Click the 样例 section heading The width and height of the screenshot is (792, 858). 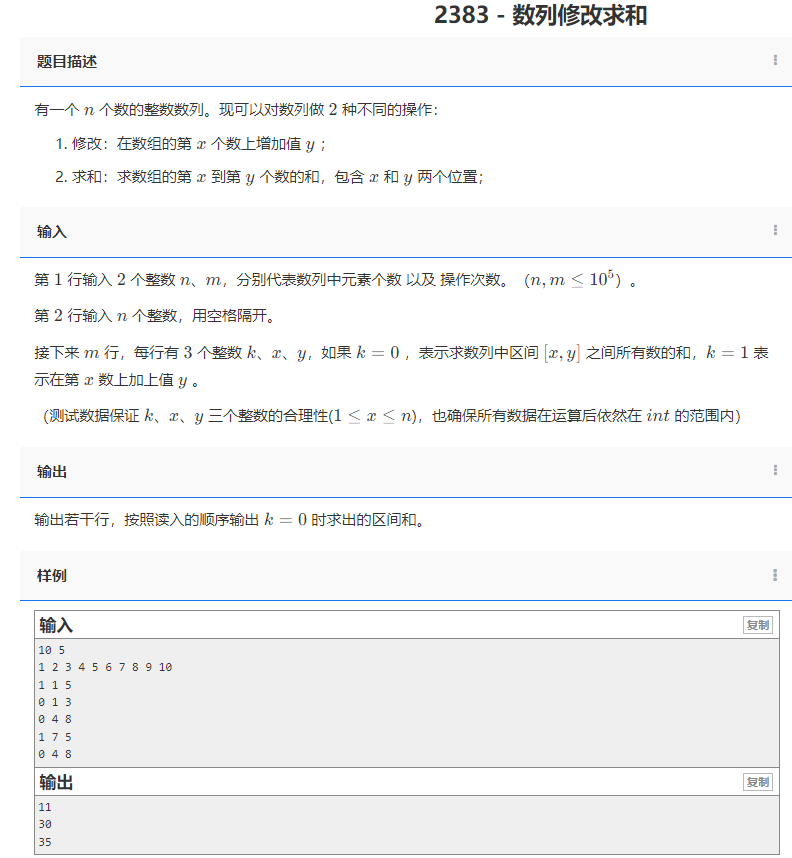click(x=51, y=575)
